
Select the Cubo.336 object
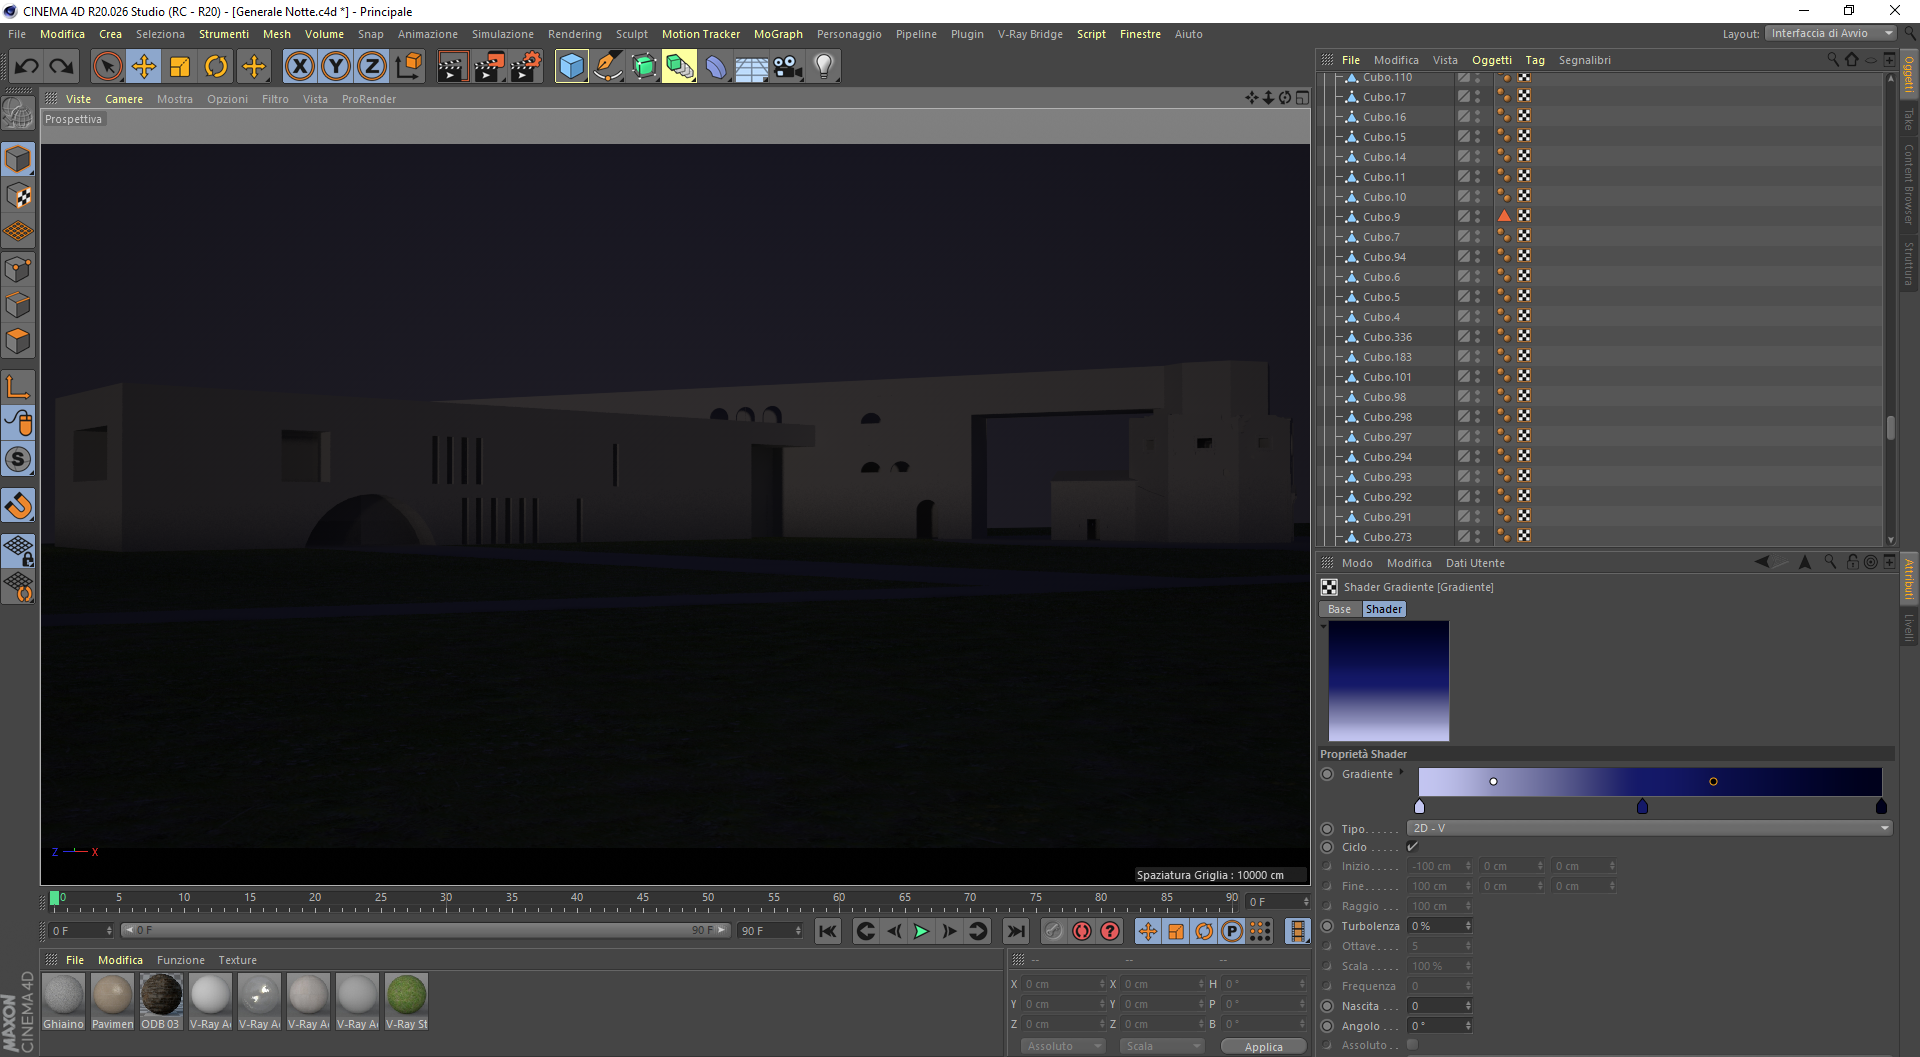click(1387, 337)
